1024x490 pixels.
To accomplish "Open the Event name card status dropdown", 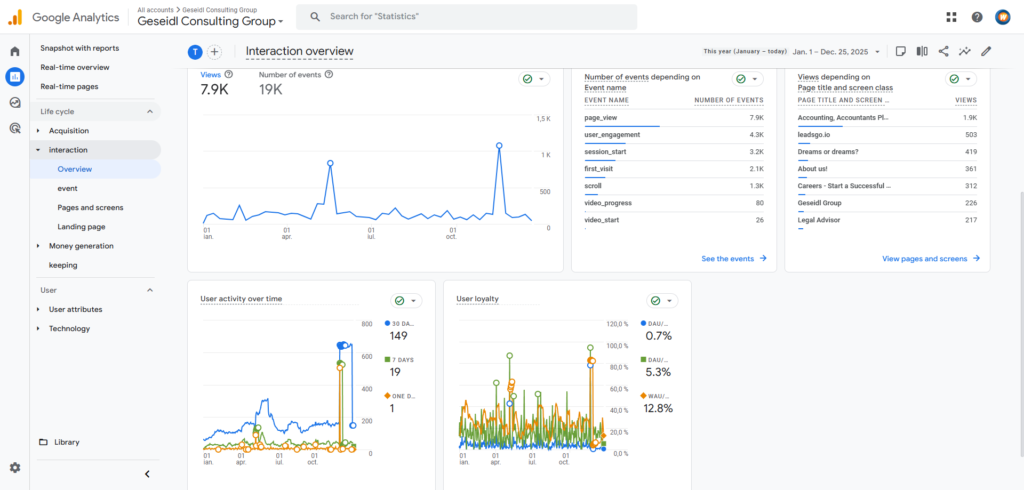I will 748,79.
